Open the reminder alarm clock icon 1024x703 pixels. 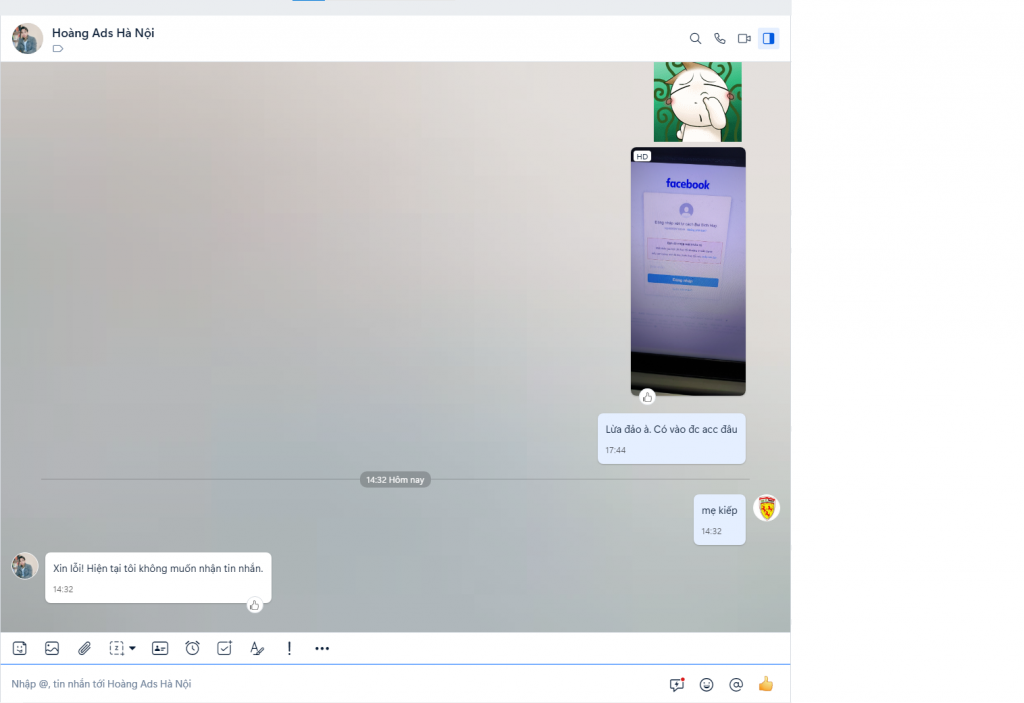click(192, 648)
